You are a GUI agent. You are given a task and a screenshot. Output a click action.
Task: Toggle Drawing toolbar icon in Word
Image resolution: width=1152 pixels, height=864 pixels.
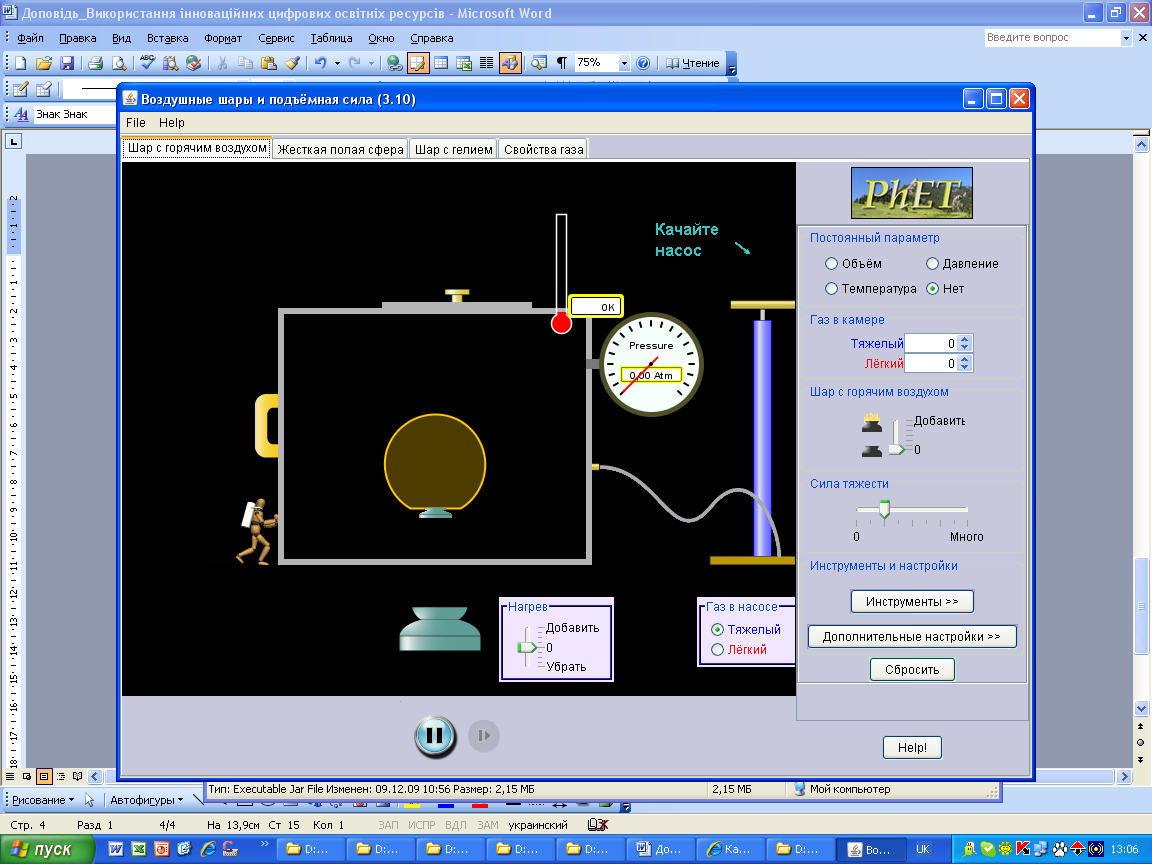pos(510,63)
